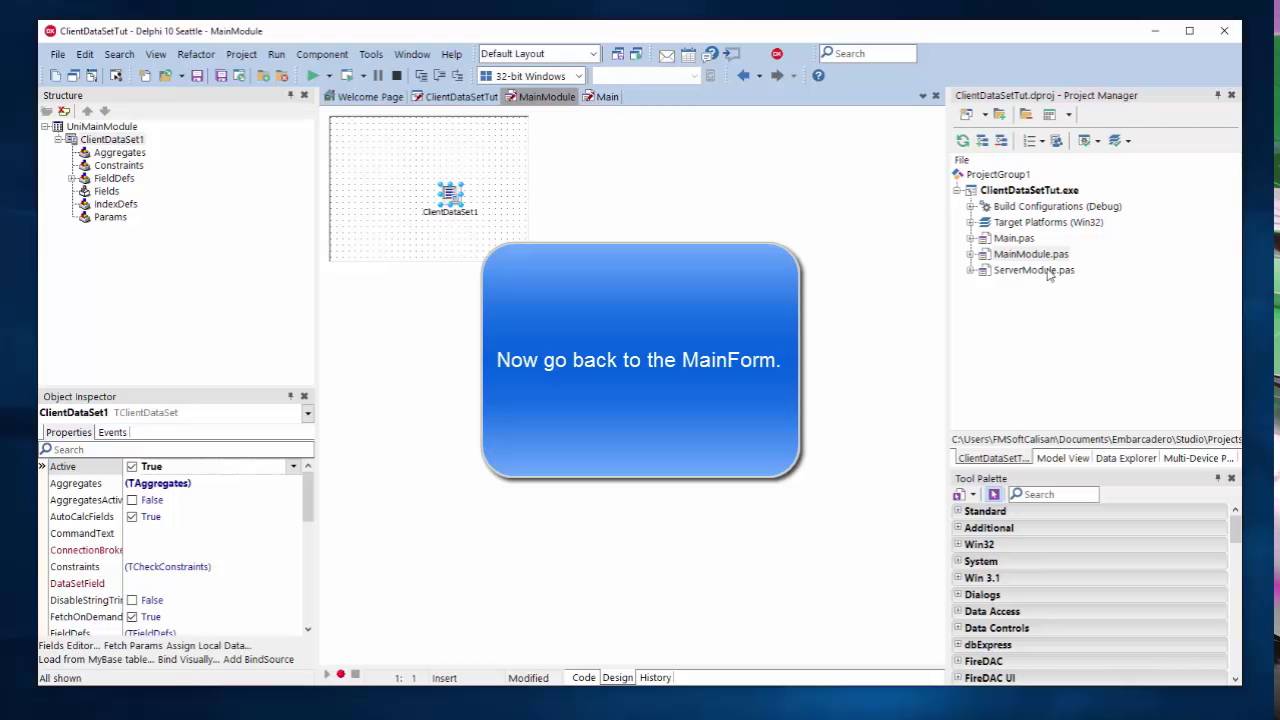
Task: Click move-up arrow in Structure toolbar
Action: tap(87, 111)
